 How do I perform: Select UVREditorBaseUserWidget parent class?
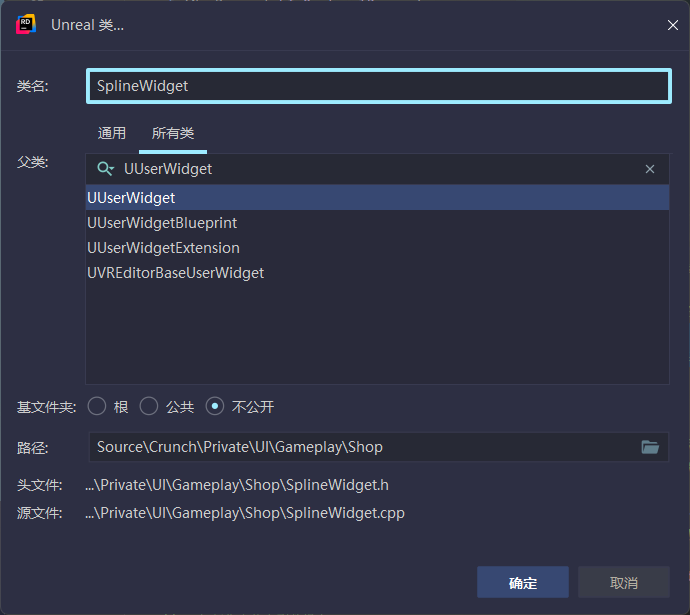378,273
